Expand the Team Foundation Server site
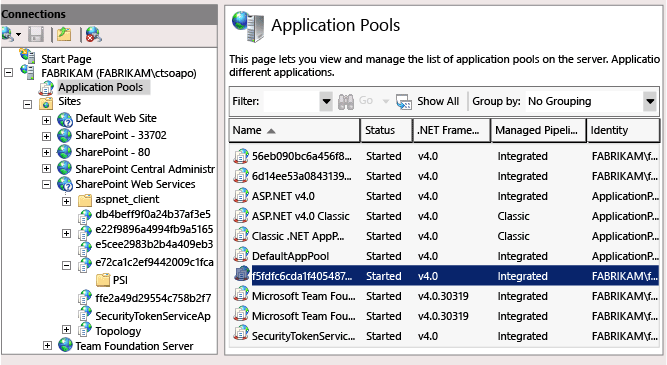The height and width of the screenshot is (365, 667). [48, 346]
